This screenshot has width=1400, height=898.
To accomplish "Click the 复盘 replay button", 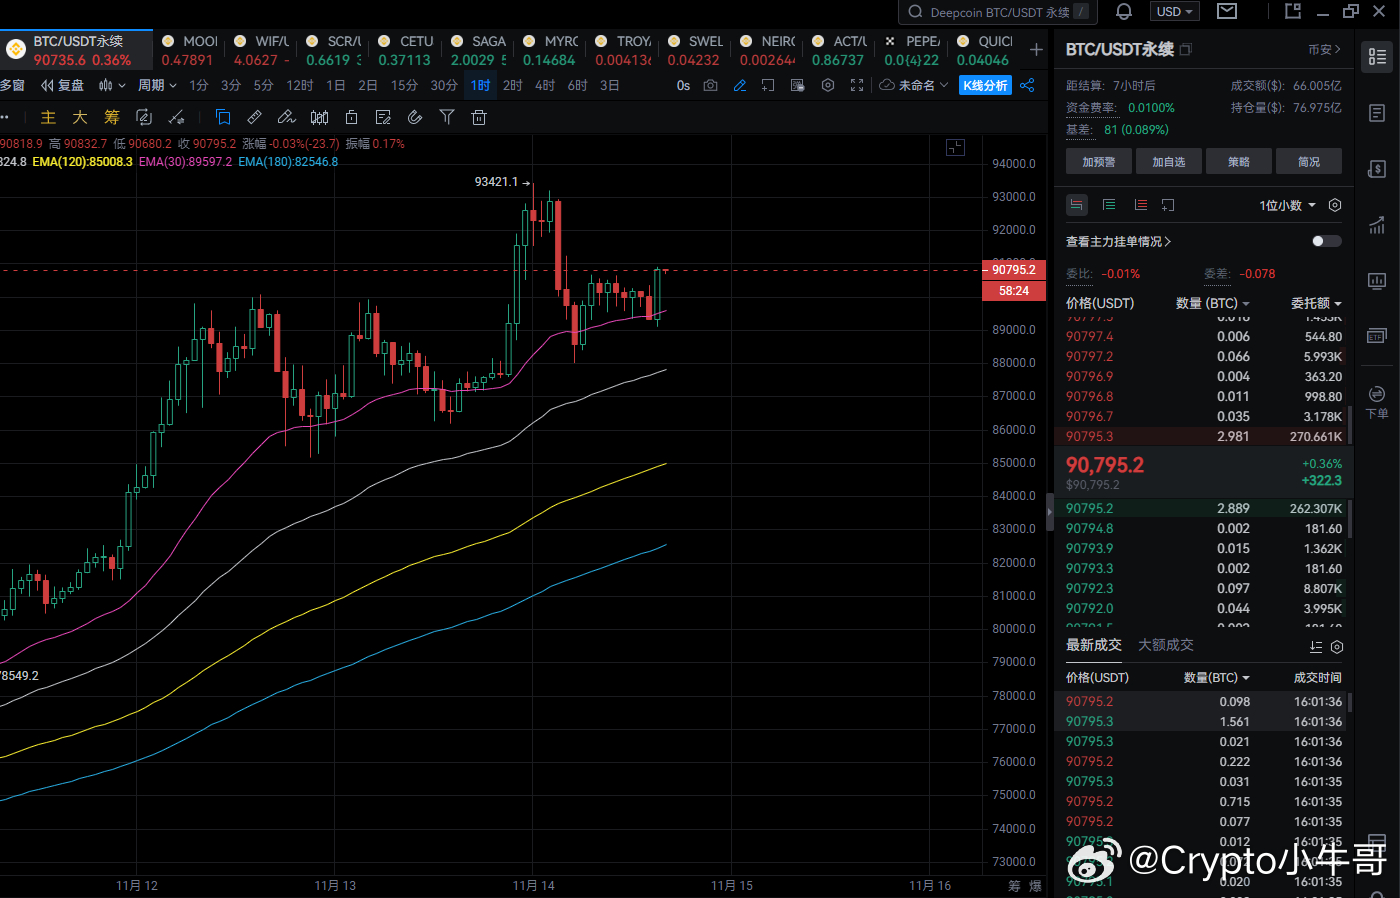I will click(x=62, y=86).
